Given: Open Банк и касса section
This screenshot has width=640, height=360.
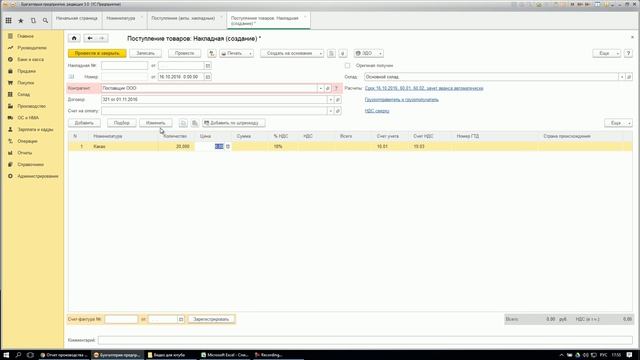Looking at the screenshot, I should click(30, 60).
